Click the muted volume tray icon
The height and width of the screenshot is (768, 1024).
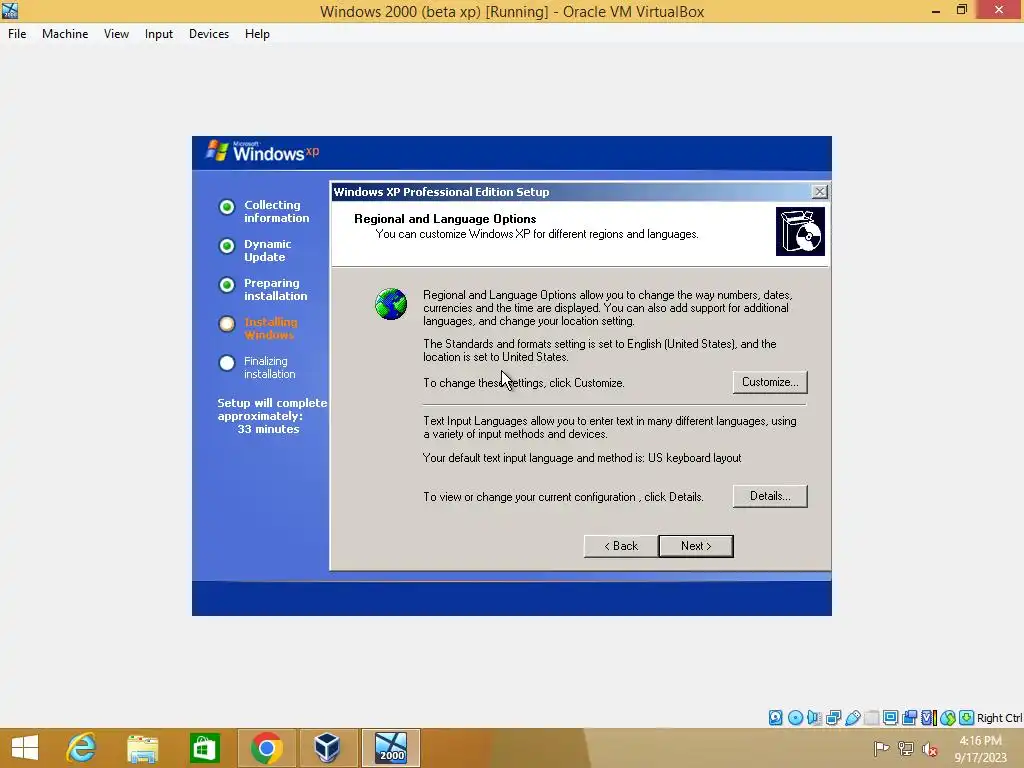(x=930, y=748)
